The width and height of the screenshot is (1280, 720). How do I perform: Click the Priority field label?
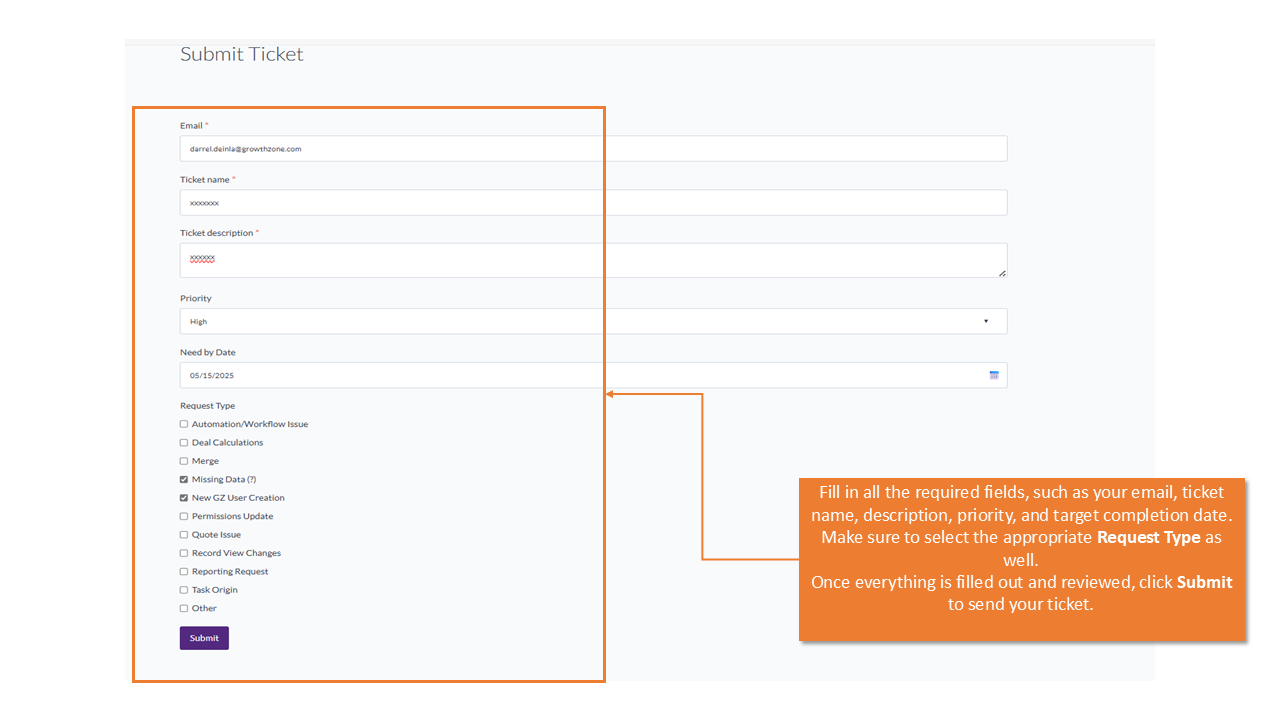coord(196,298)
